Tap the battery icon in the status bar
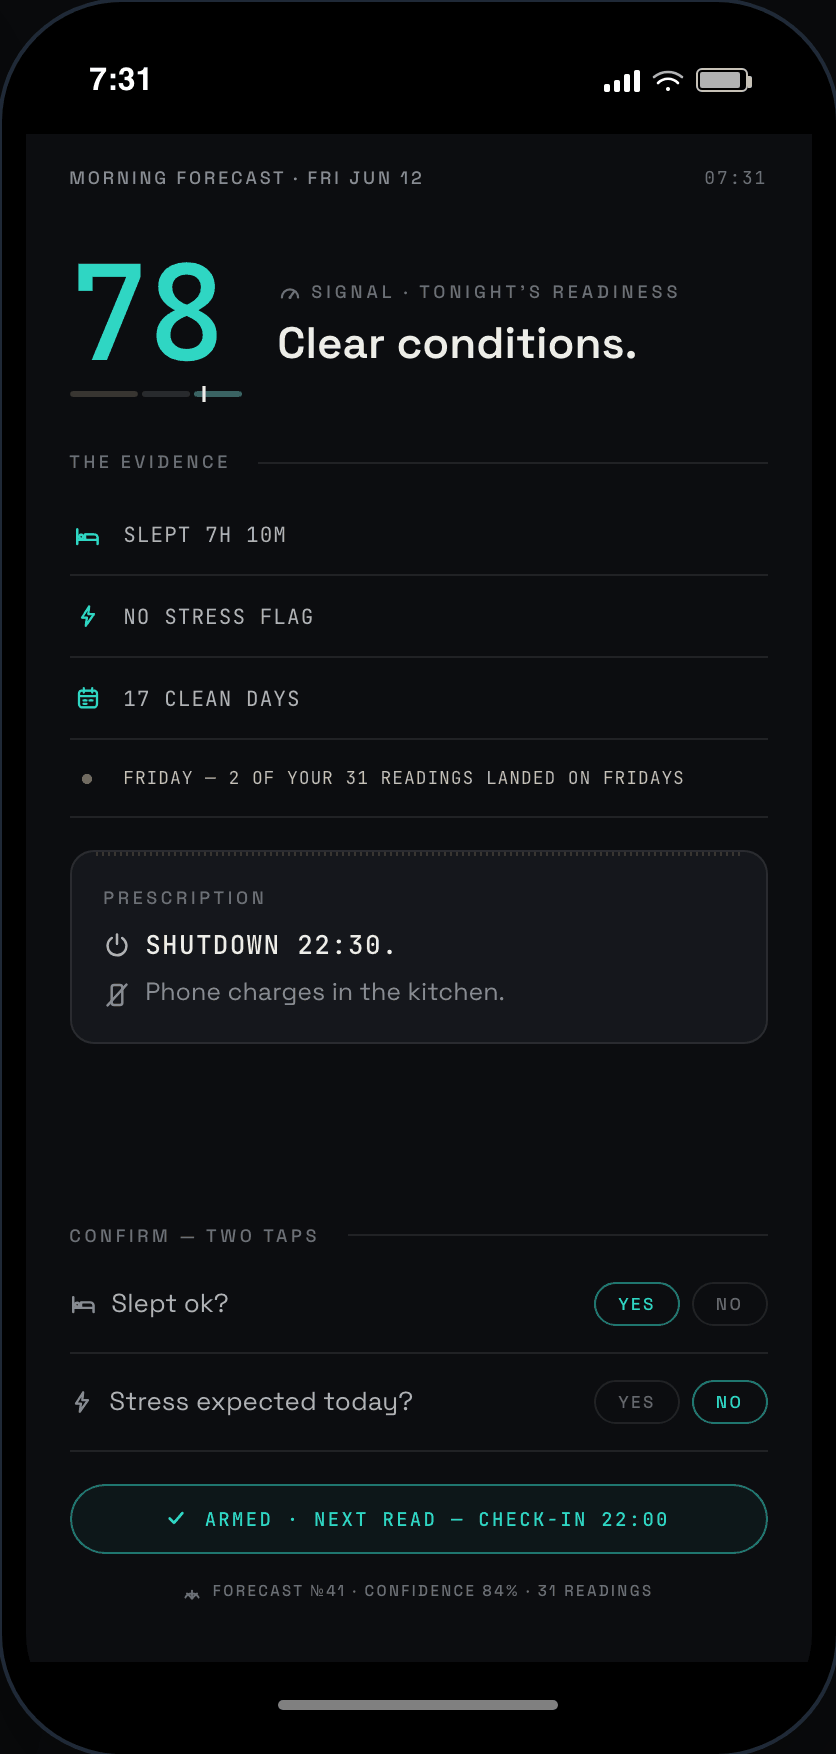 pos(724,81)
